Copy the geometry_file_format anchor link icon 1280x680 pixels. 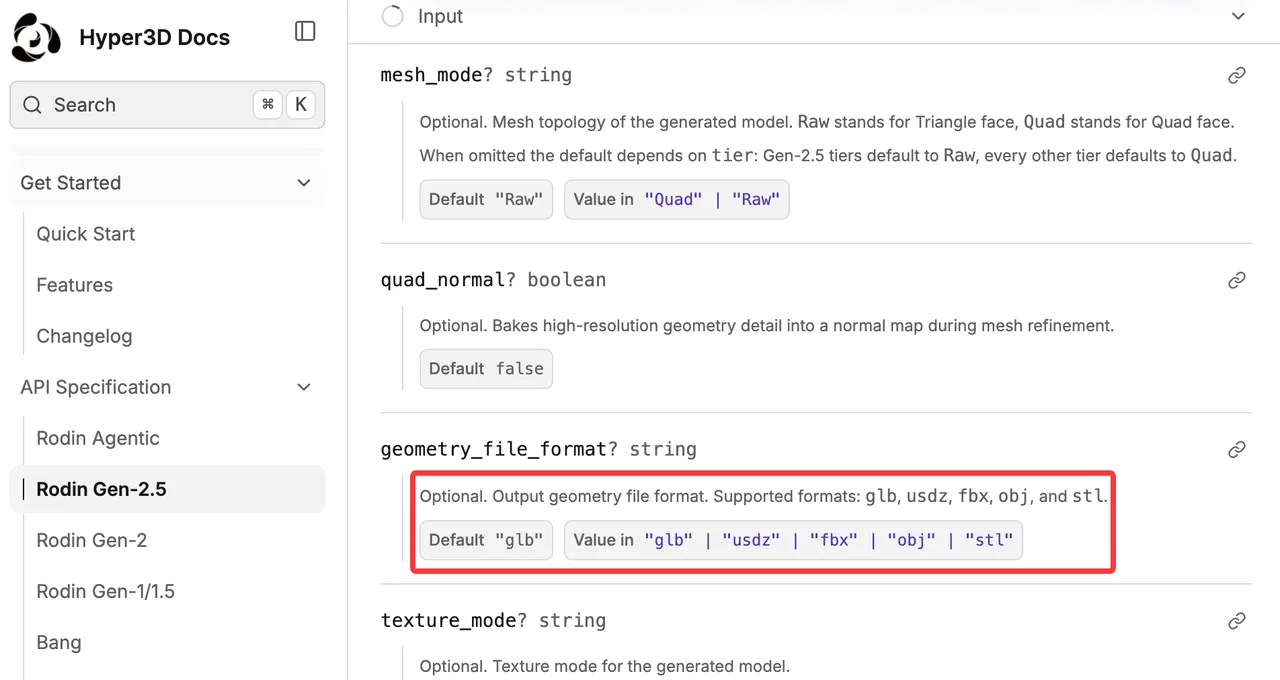pyautogui.click(x=1237, y=450)
